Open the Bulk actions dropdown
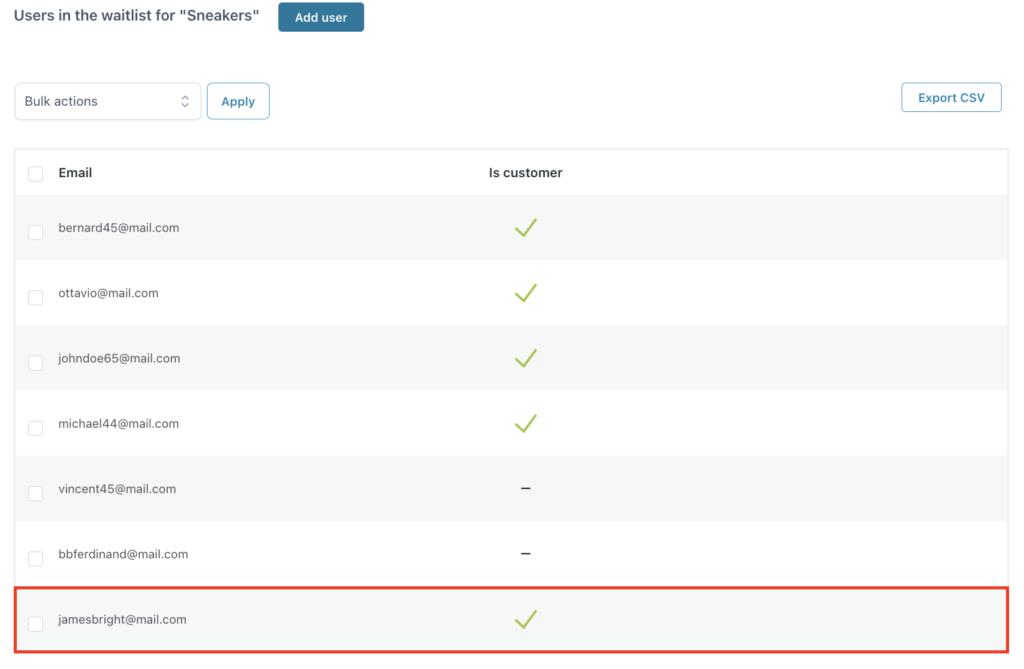This screenshot has height=669, width=1024. click(108, 101)
